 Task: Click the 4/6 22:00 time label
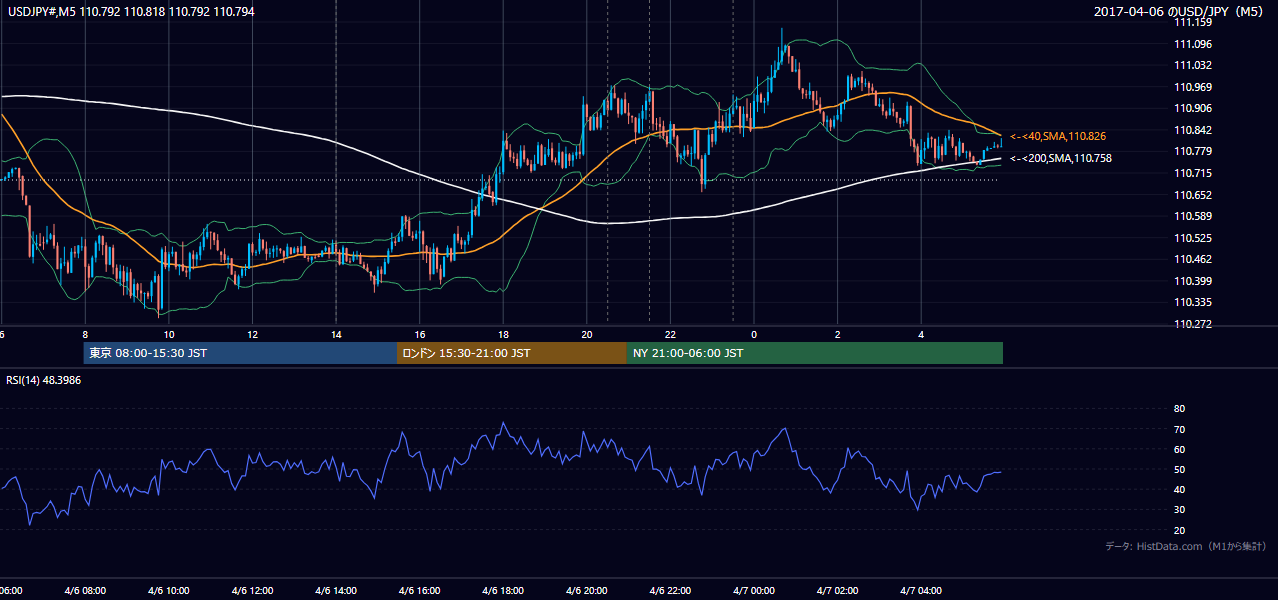pyautogui.click(x=670, y=591)
